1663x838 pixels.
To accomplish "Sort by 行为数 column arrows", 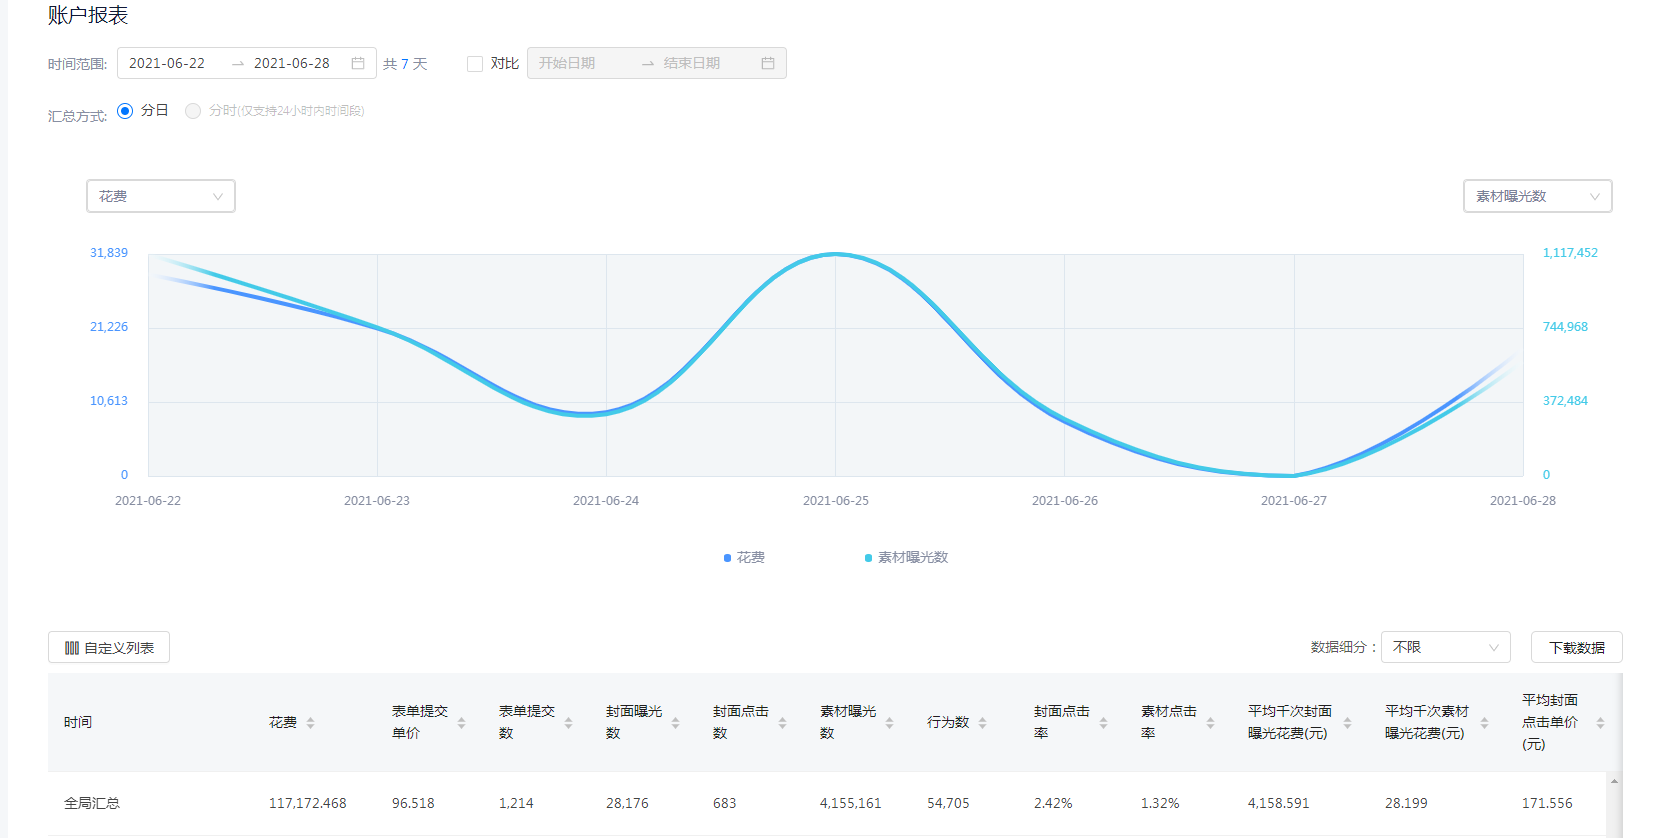I will click(982, 723).
